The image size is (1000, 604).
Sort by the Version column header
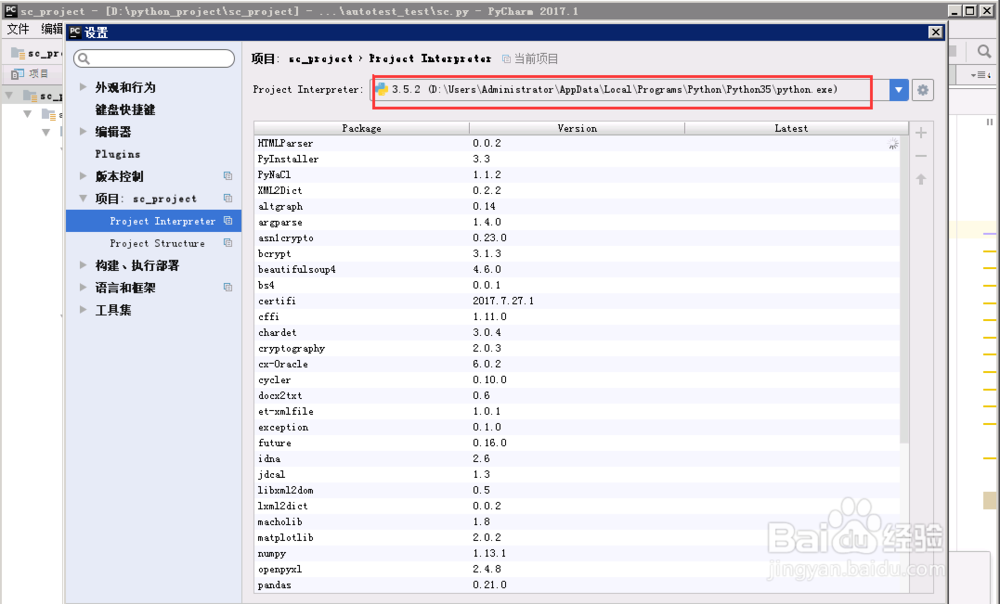577,128
